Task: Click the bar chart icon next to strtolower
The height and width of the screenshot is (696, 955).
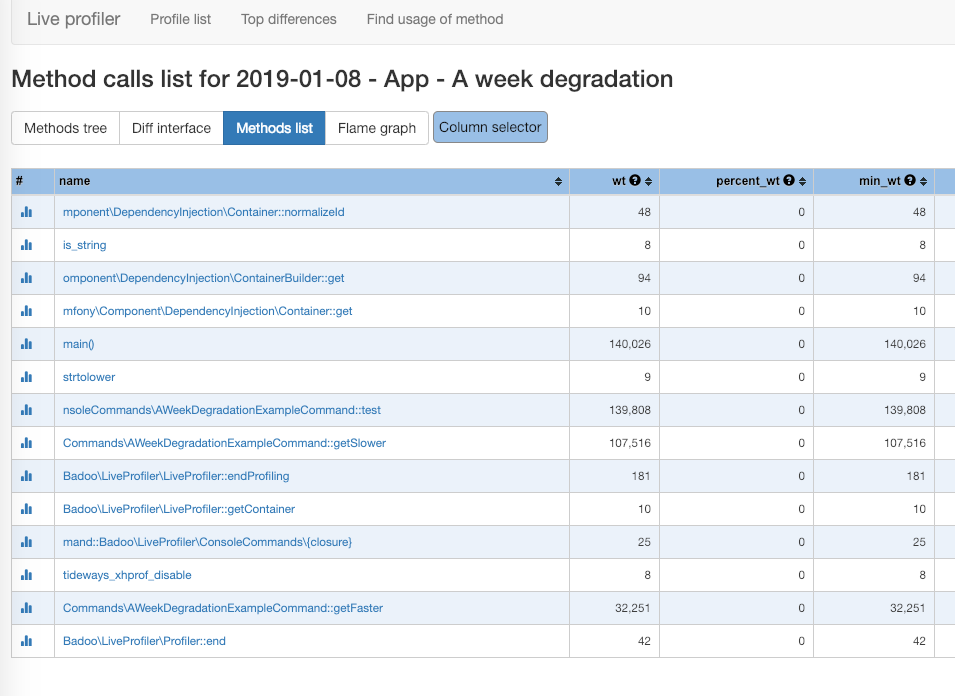Action: (27, 377)
